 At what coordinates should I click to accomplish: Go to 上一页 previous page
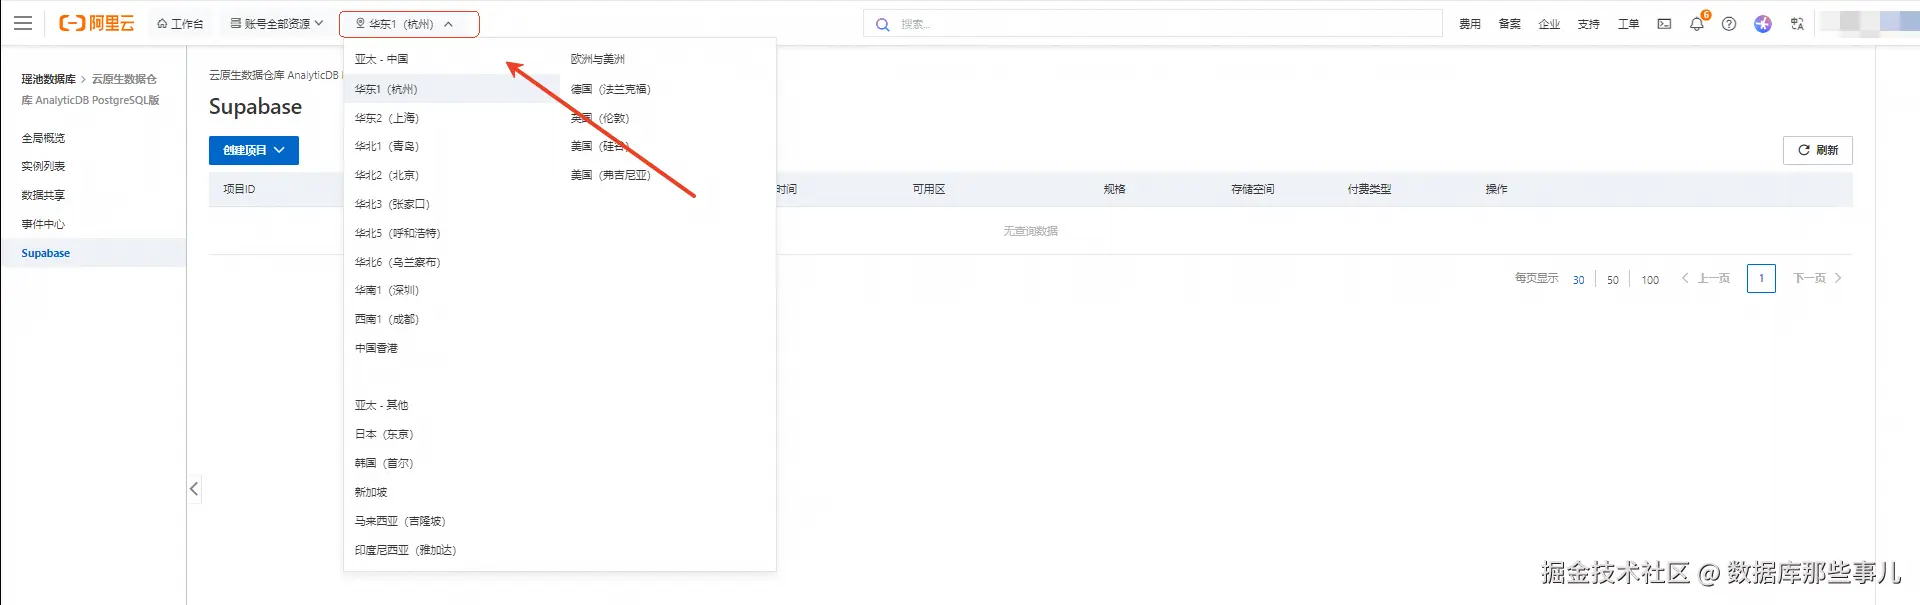[x=1705, y=278]
